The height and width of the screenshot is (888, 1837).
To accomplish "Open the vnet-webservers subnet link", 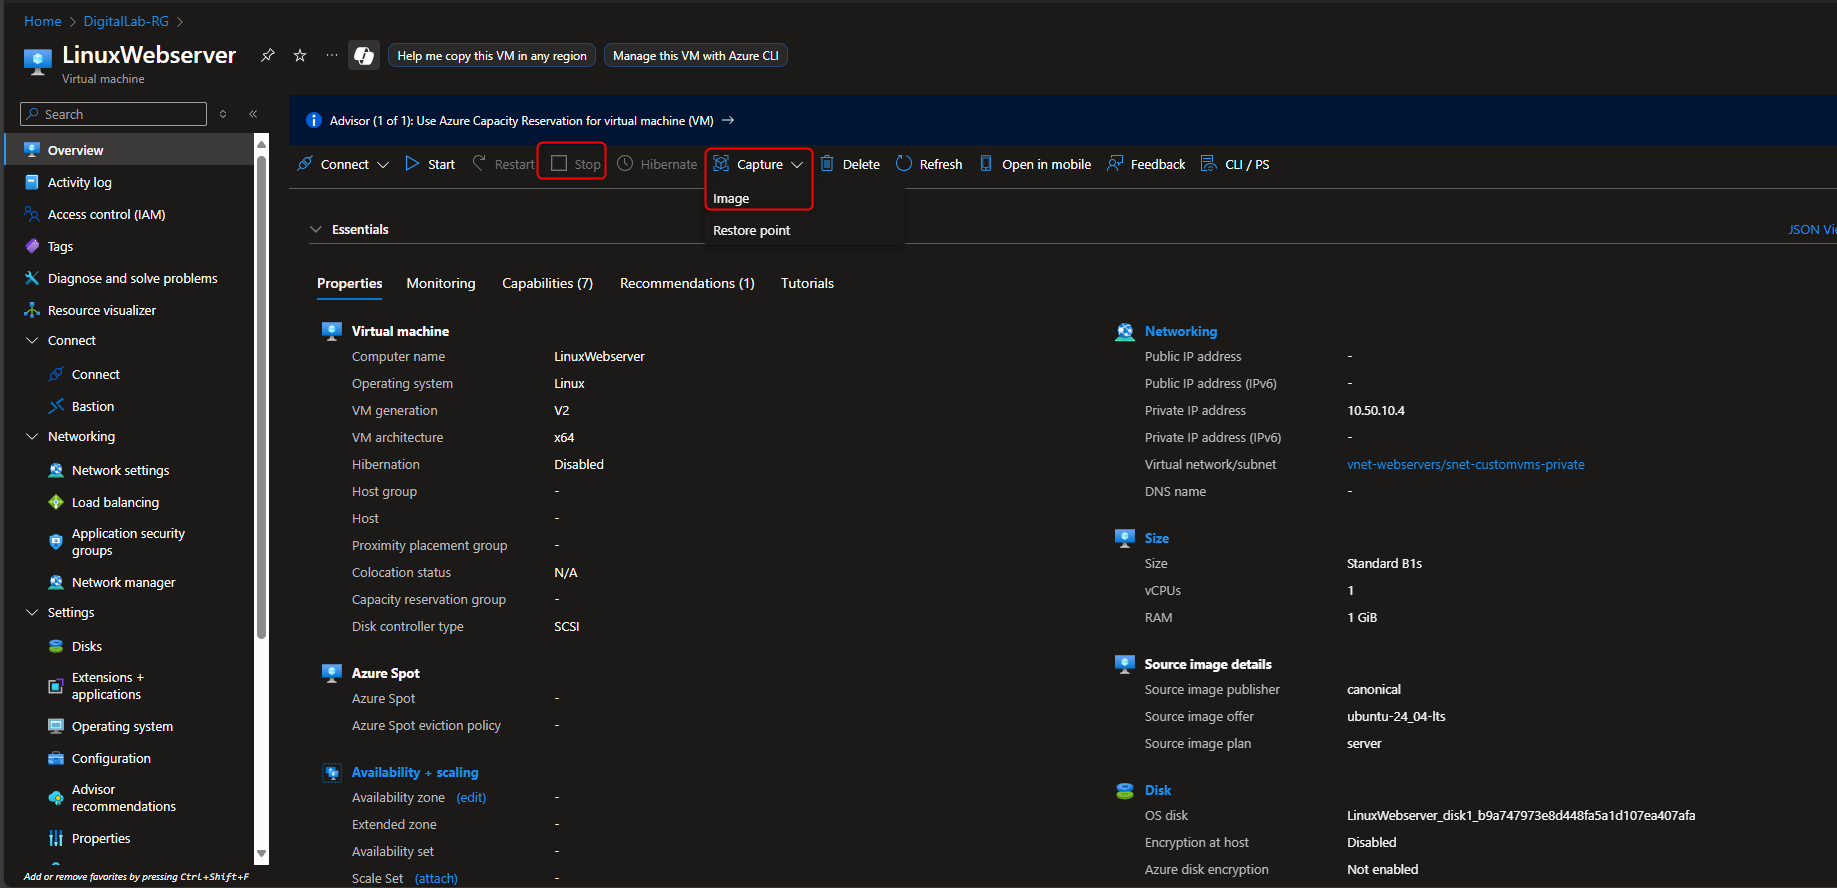I will [1465, 464].
